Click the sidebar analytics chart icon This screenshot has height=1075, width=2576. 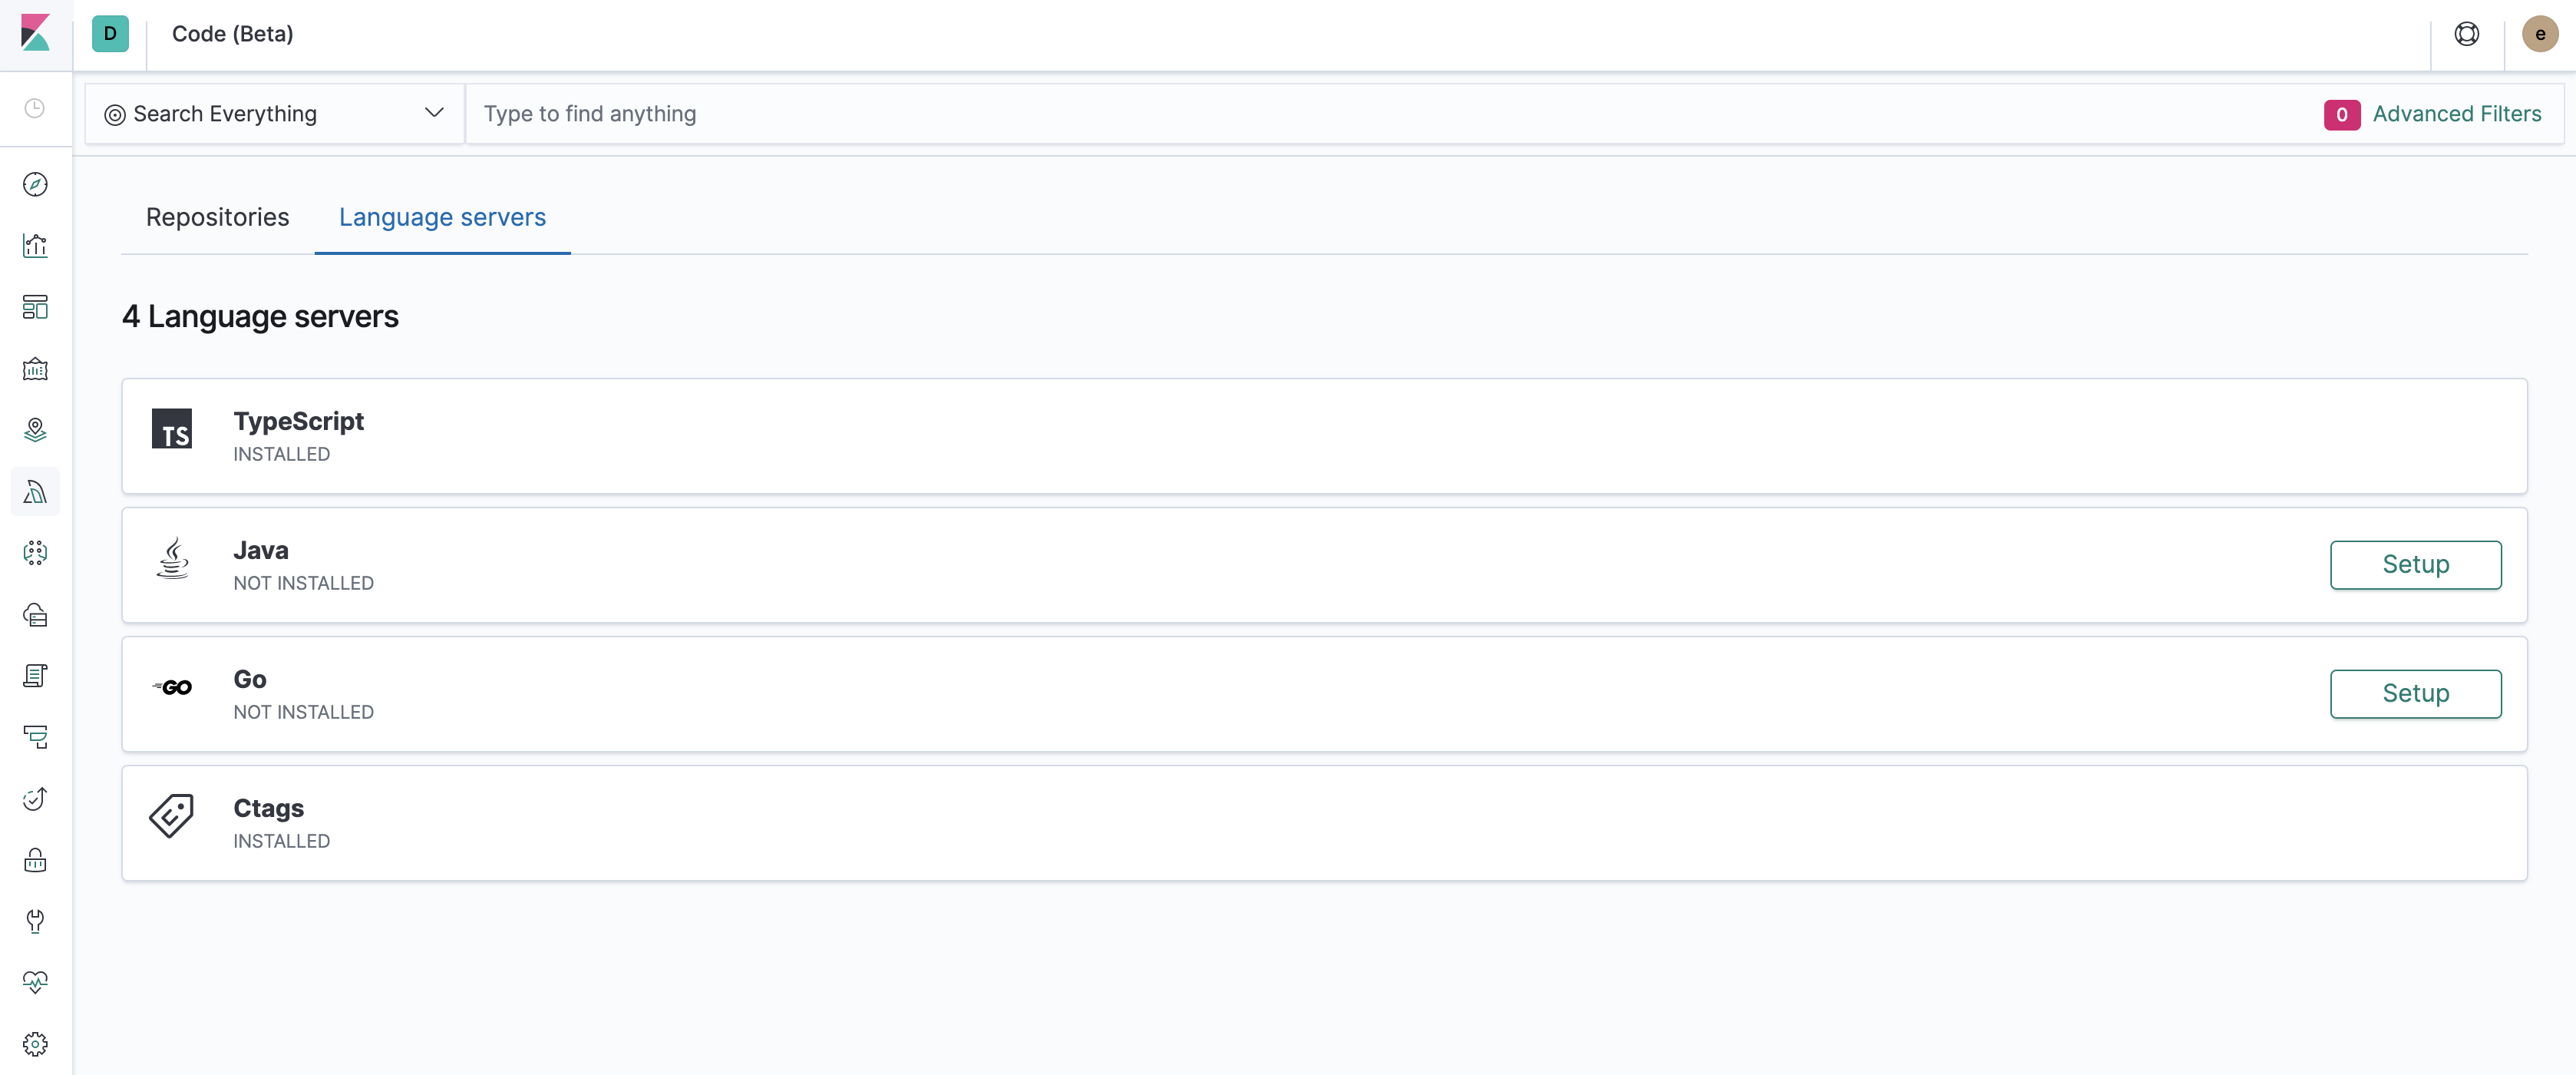click(x=36, y=243)
